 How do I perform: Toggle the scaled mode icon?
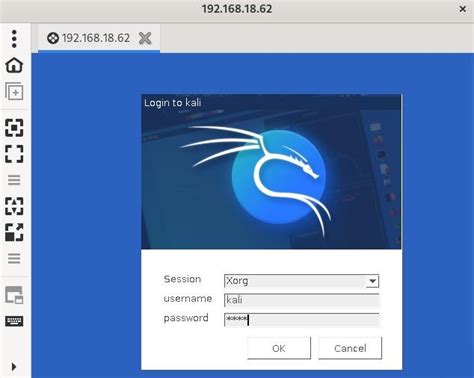click(14, 232)
